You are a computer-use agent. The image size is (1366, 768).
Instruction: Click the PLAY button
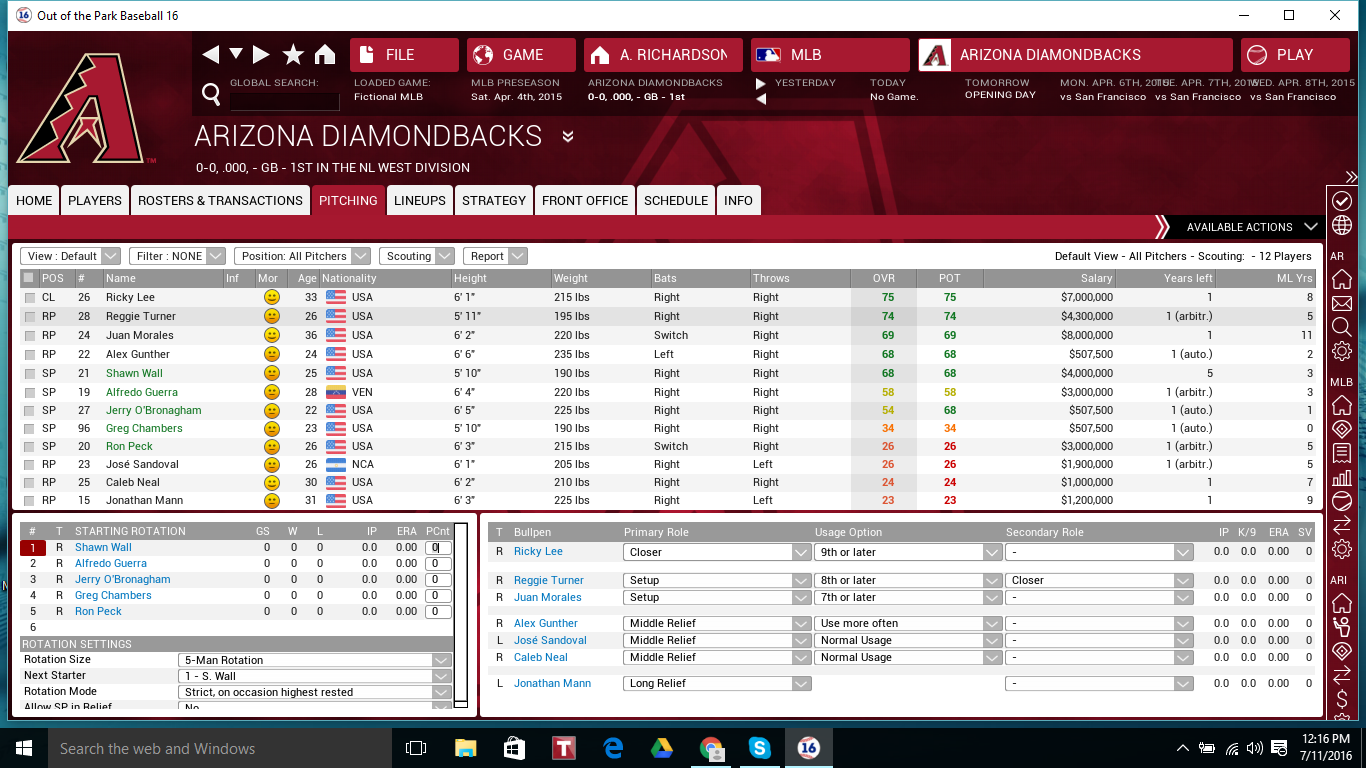(1294, 55)
